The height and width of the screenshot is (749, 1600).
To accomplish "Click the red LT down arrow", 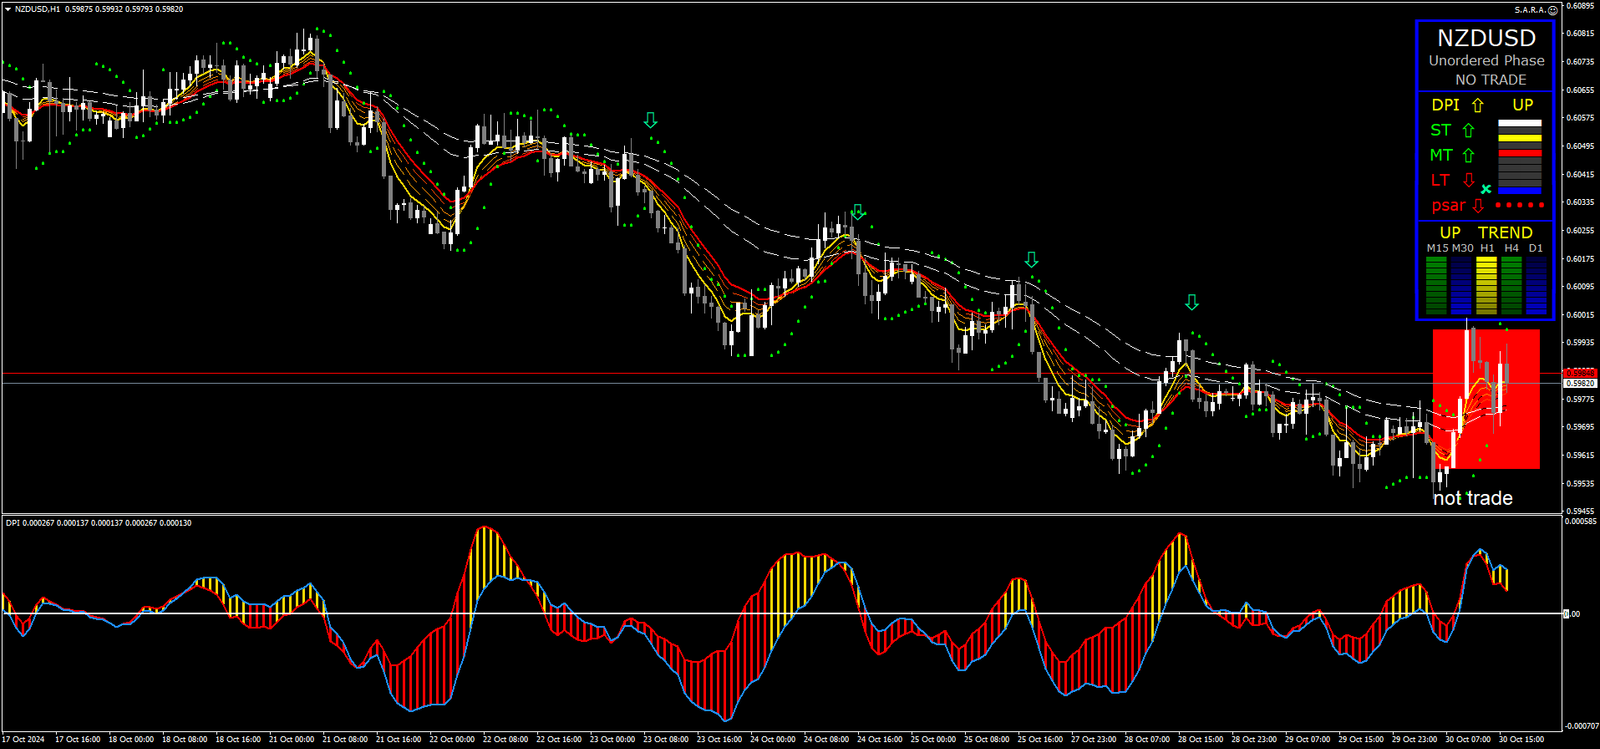I will [1468, 180].
